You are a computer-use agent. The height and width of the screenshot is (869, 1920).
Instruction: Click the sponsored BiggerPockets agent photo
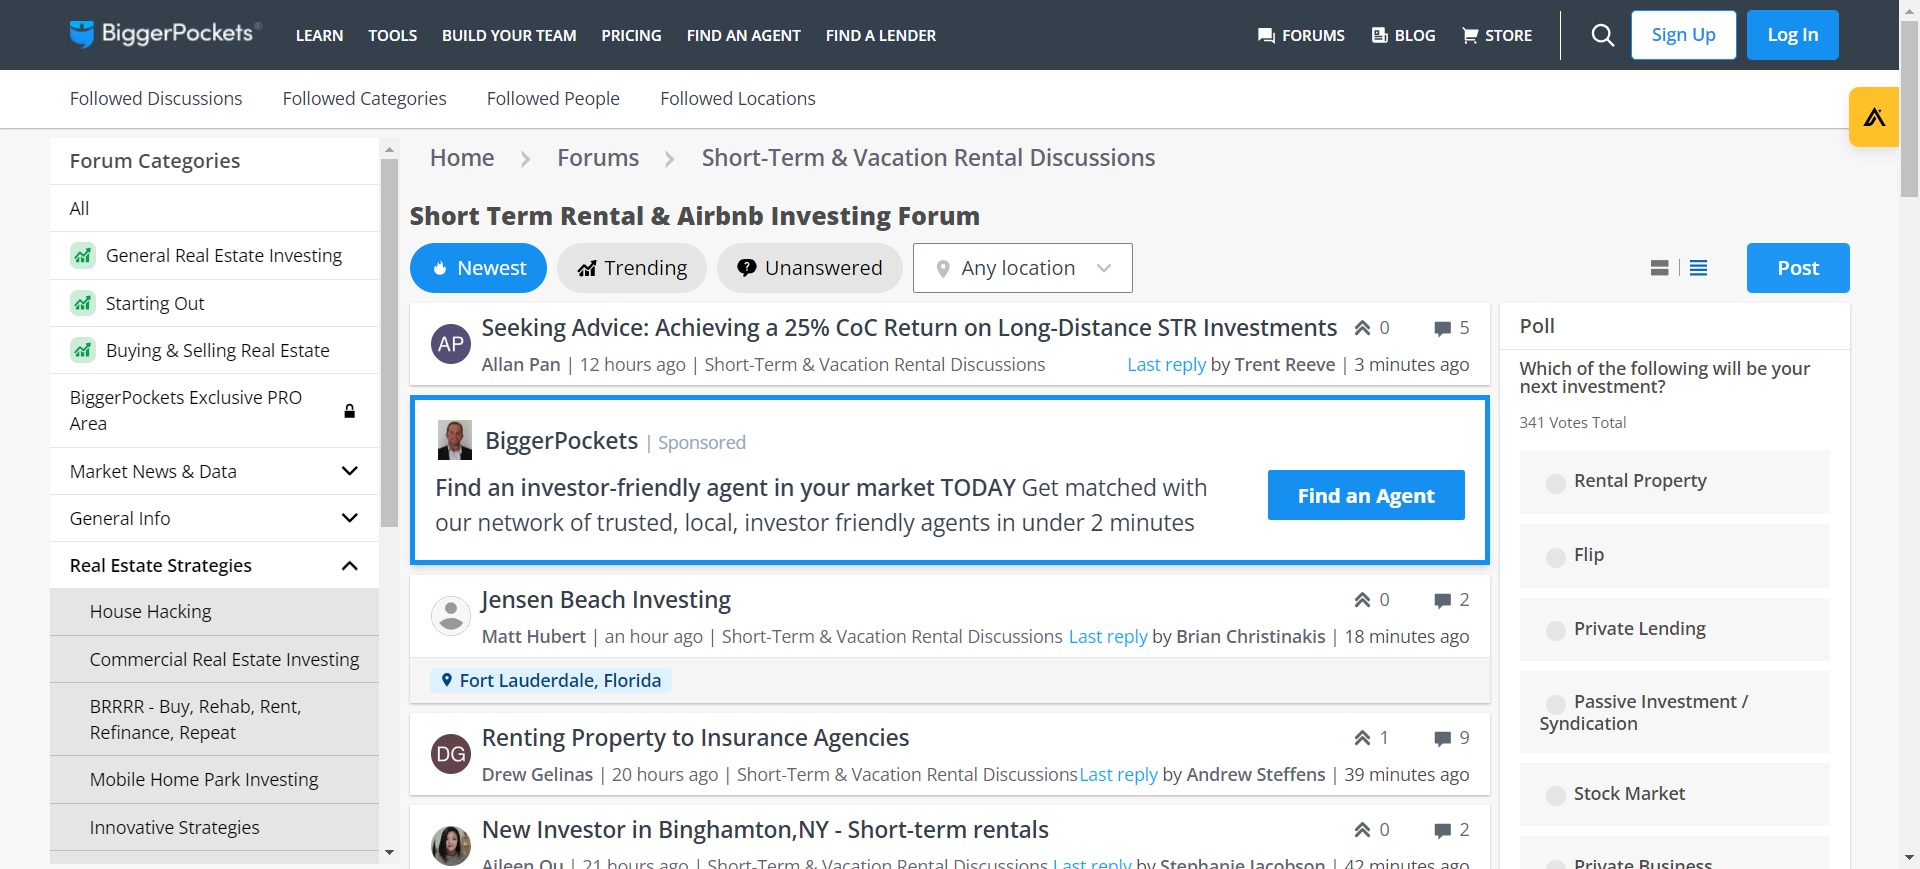(x=455, y=440)
